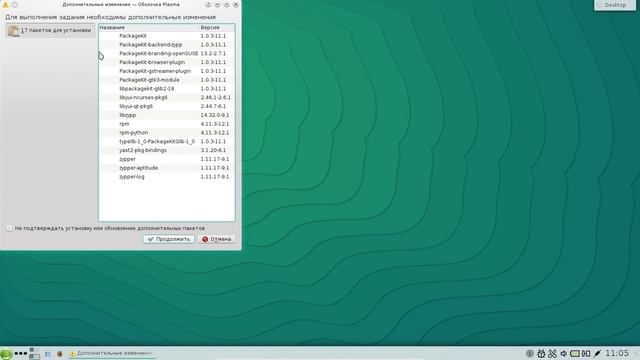Click the Продолжить button
The image size is (640, 360).
169,239
